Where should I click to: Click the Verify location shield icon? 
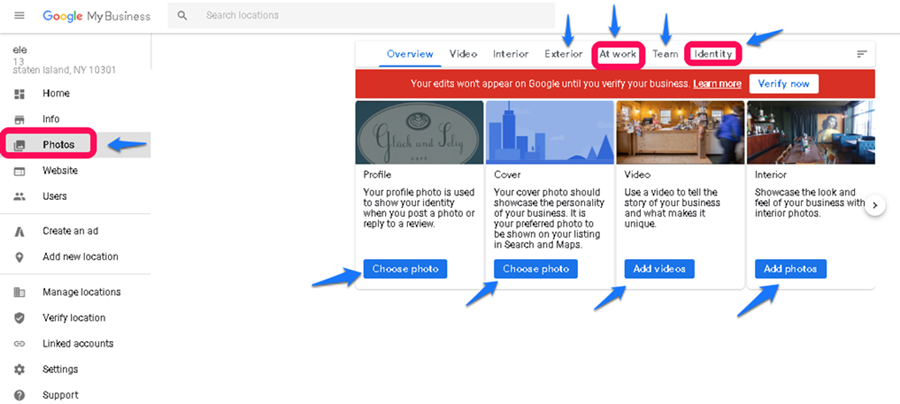(x=20, y=318)
